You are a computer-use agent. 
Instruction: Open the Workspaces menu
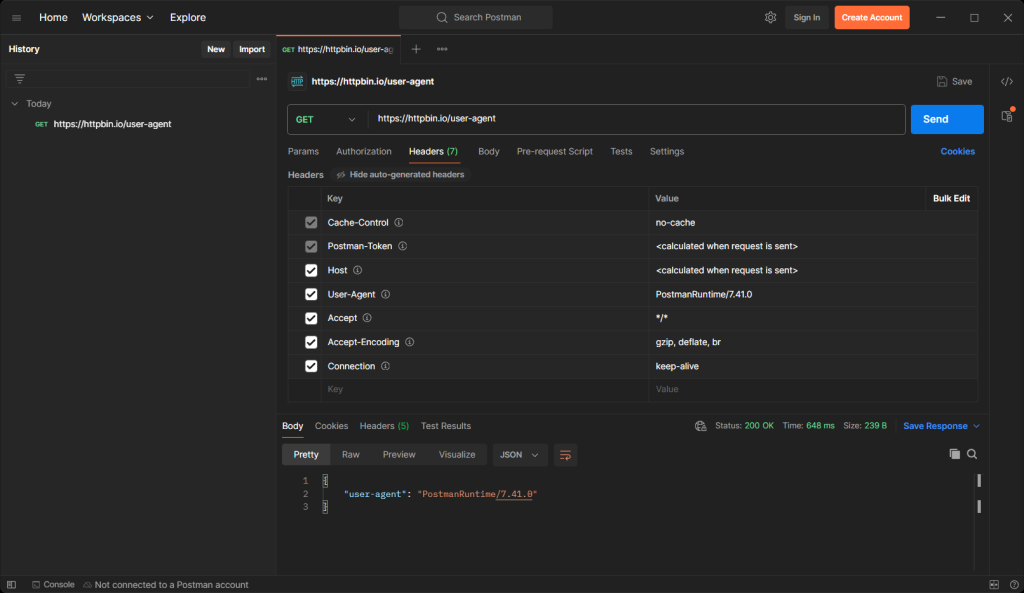coord(113,17)
